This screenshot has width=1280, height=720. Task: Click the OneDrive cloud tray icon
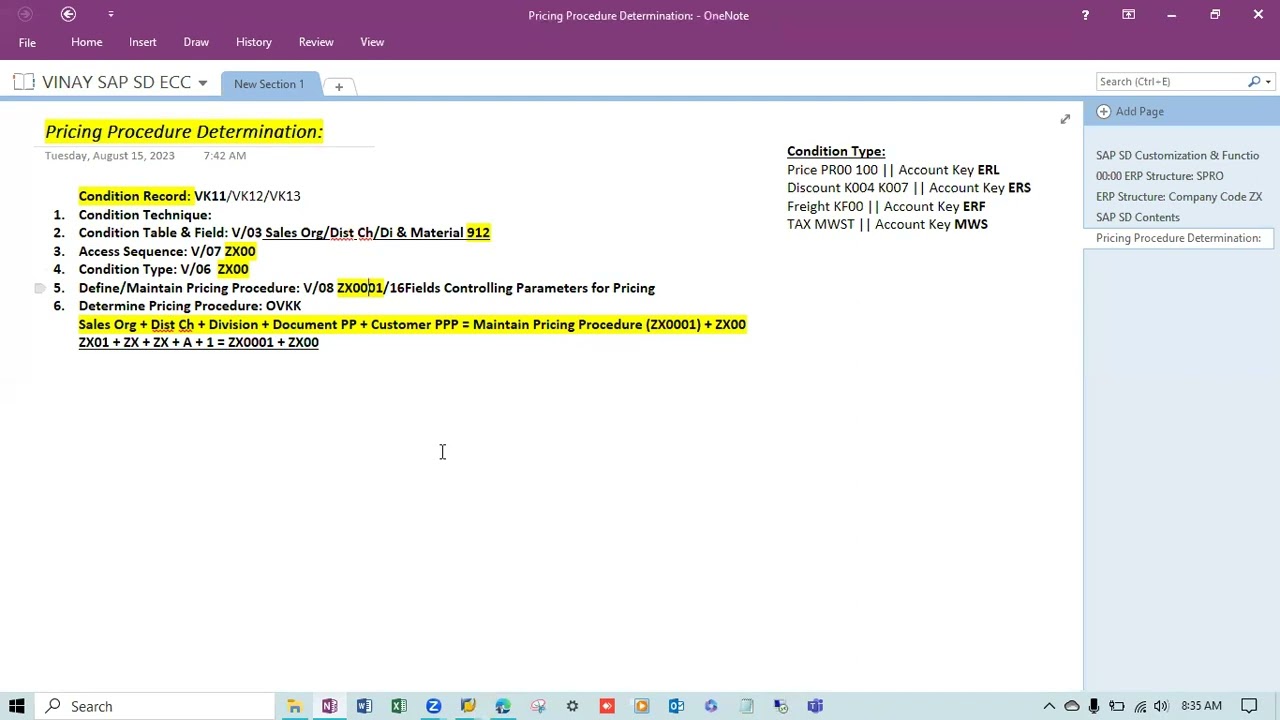(x=1071, y=706)
